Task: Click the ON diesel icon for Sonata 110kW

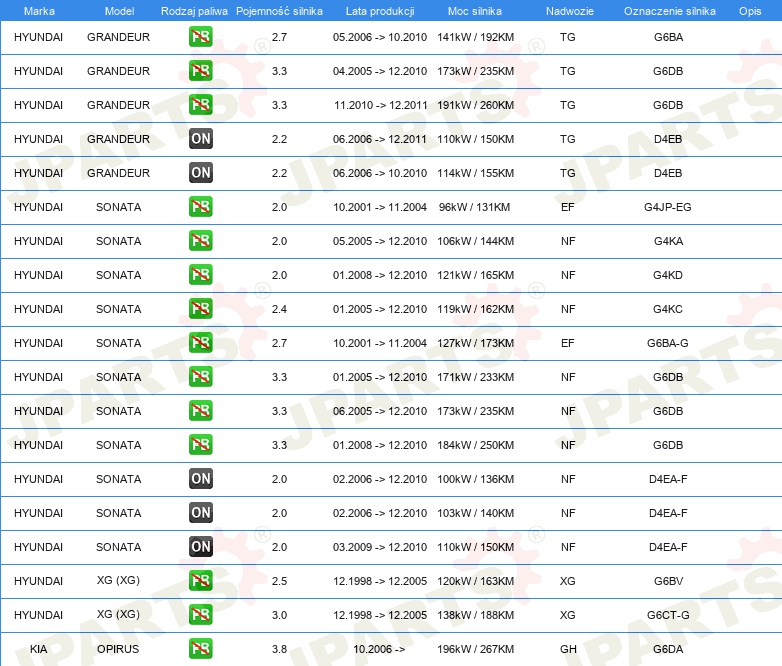Action: tap(200, 546)
